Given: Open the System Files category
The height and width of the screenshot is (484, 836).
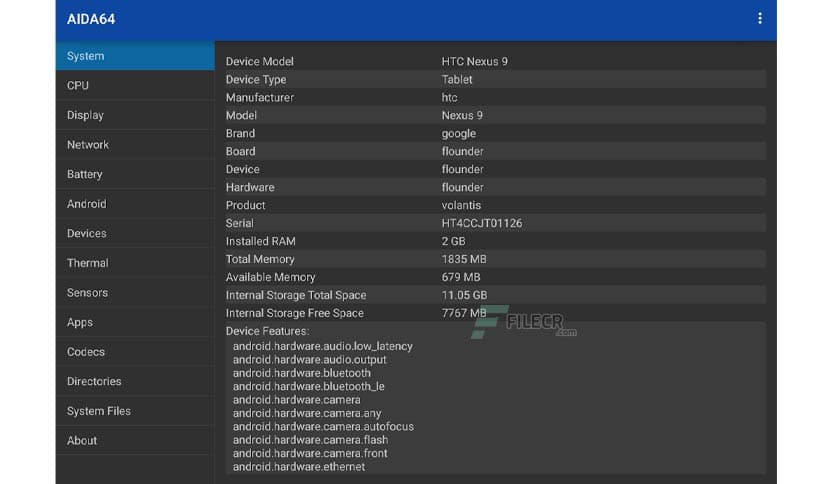Looking at the screenshot, I should coord(135,411).
